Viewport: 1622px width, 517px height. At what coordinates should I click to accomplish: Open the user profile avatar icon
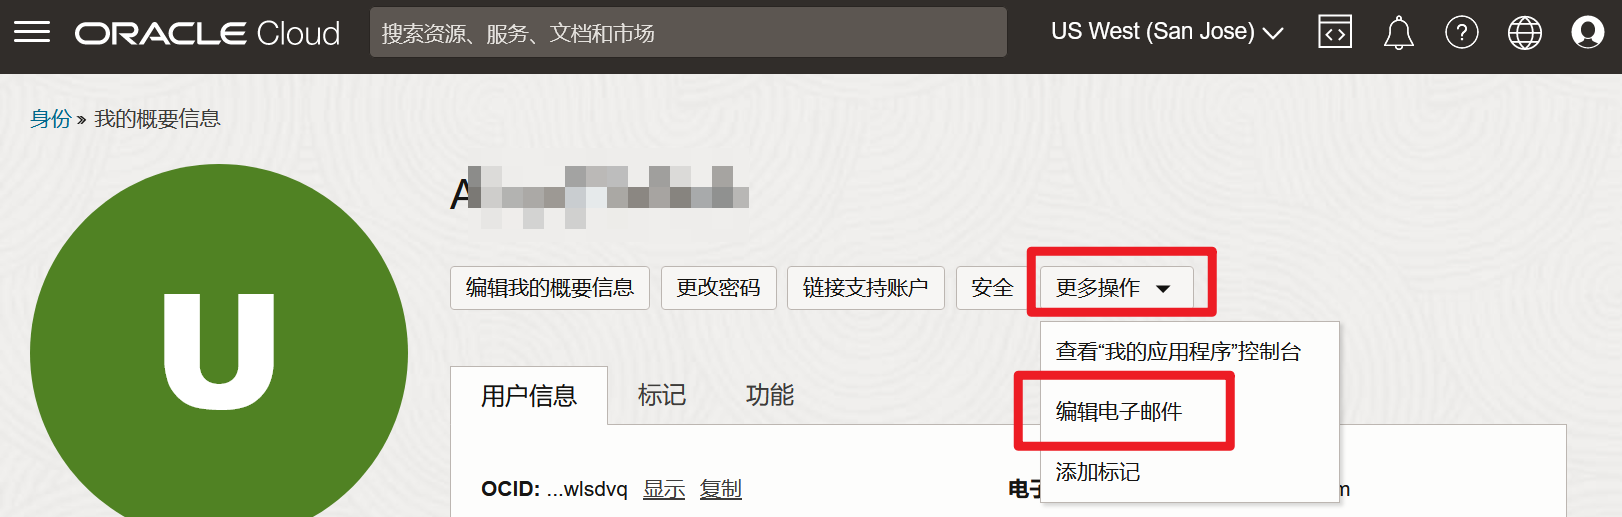tap(1587, 33)
